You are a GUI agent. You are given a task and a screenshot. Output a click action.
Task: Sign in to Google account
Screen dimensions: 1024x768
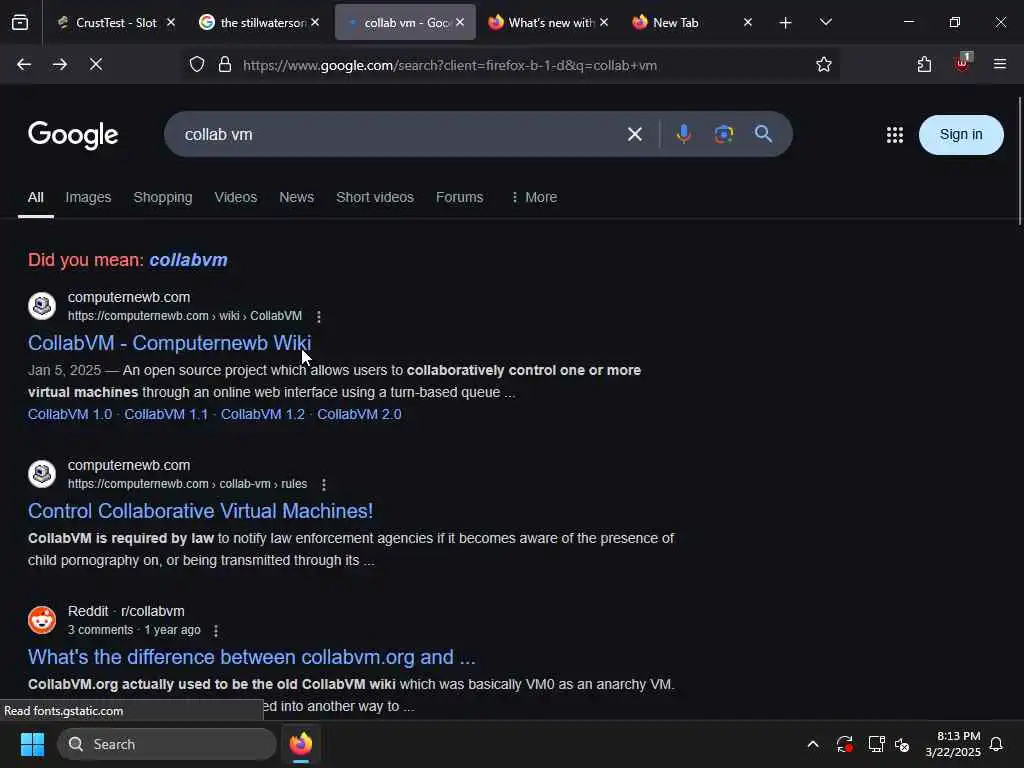961,135
